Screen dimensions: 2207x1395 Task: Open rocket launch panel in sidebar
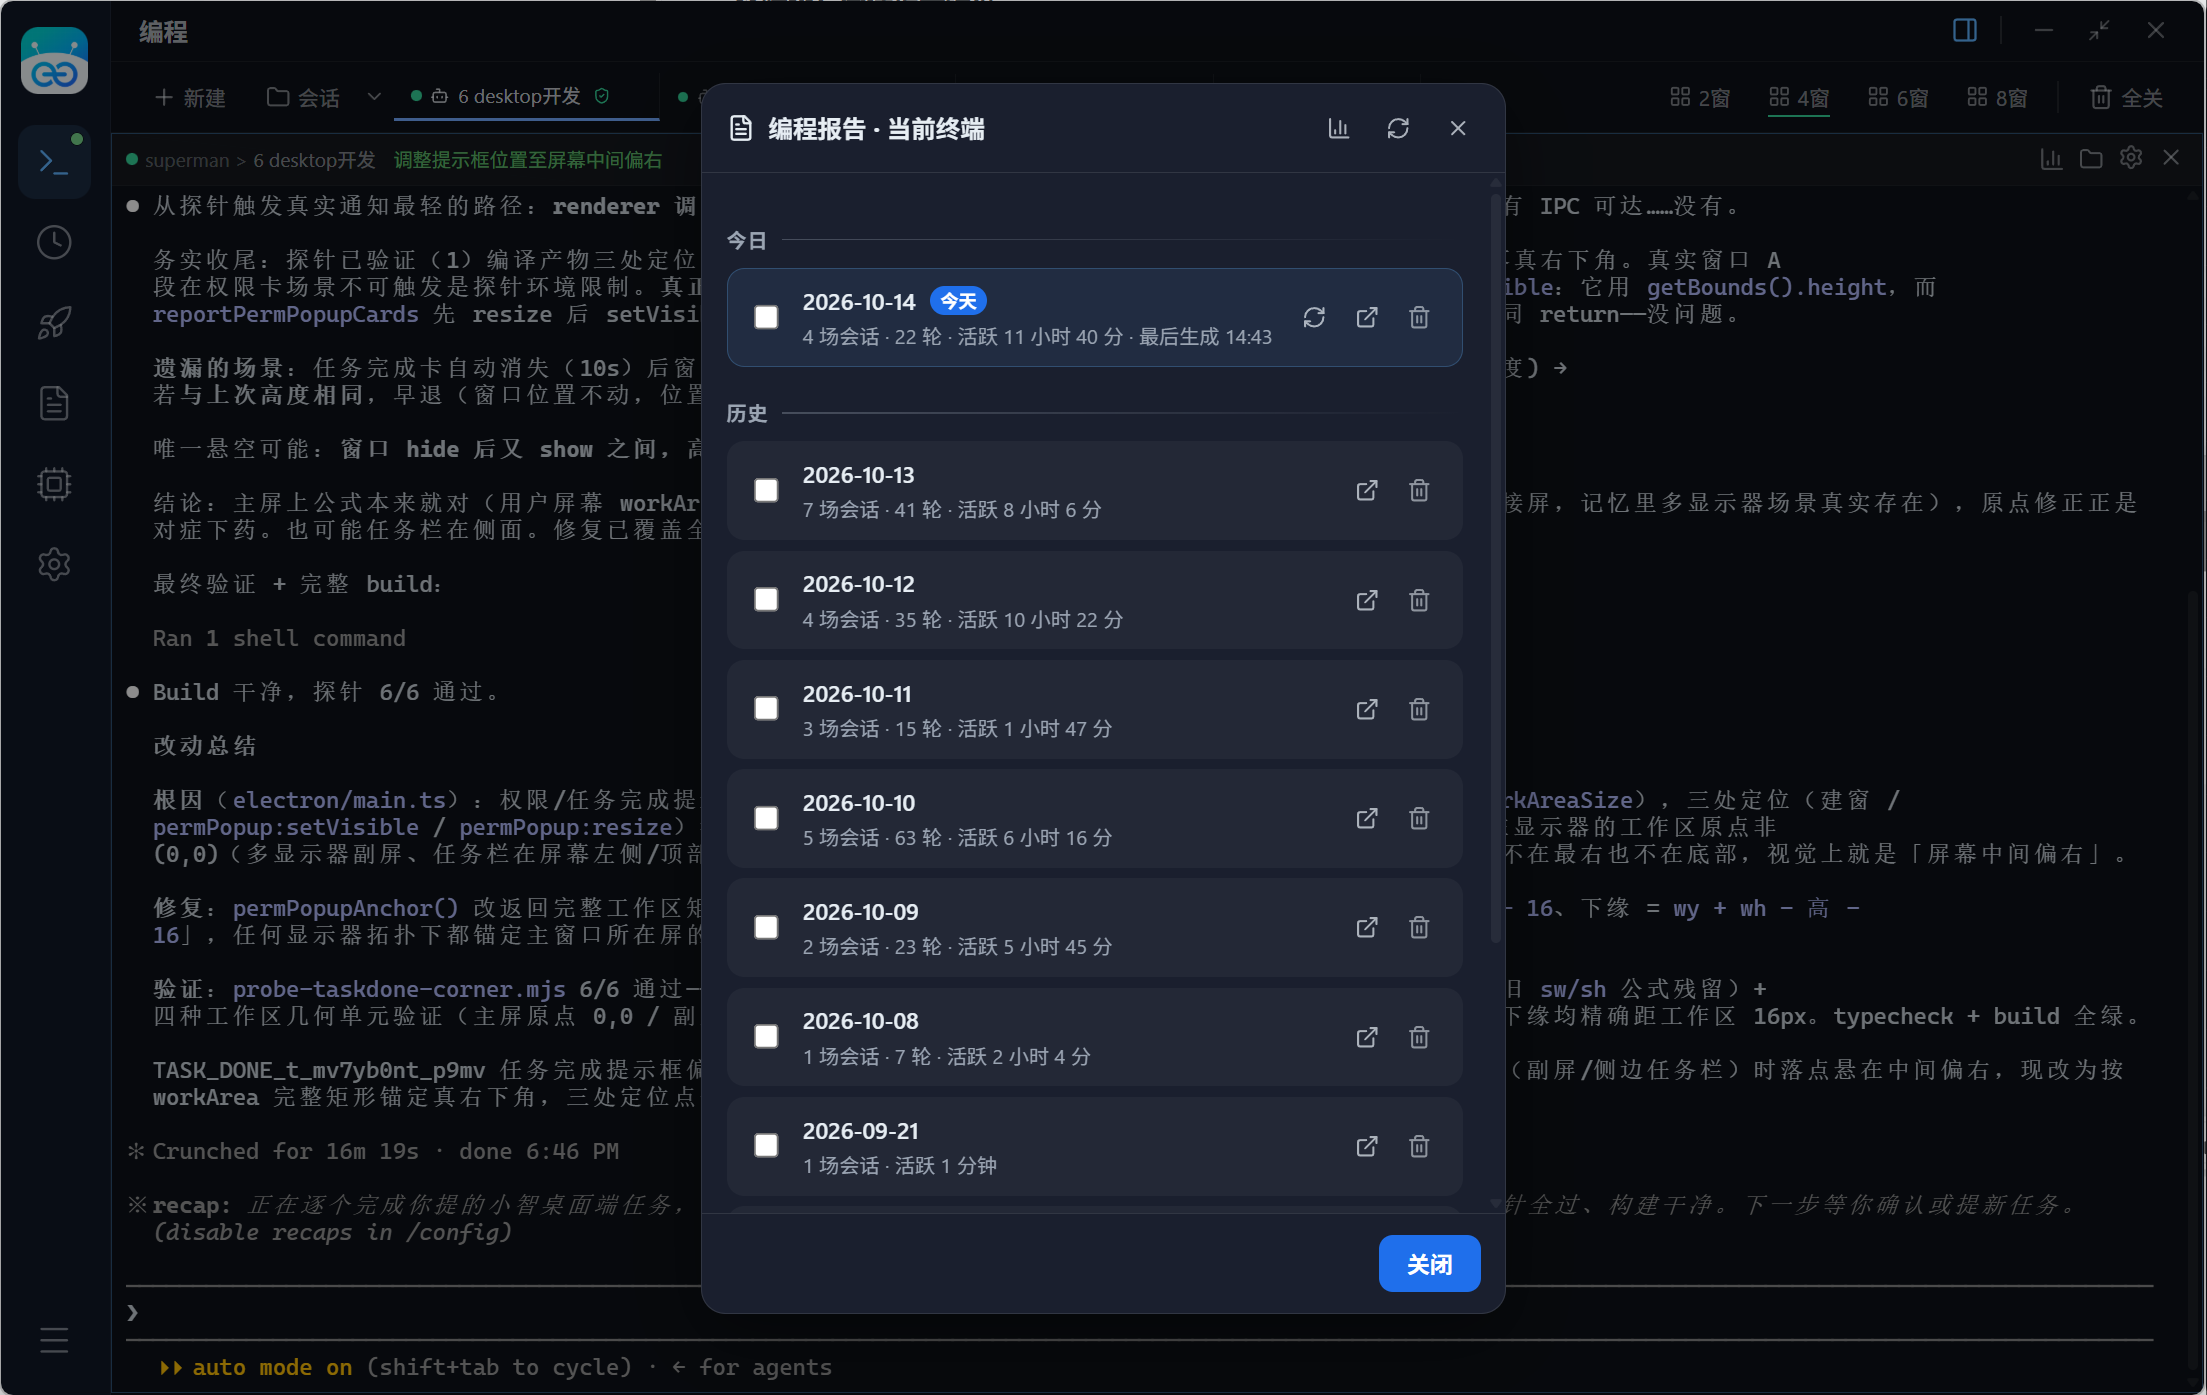(54, 323)
